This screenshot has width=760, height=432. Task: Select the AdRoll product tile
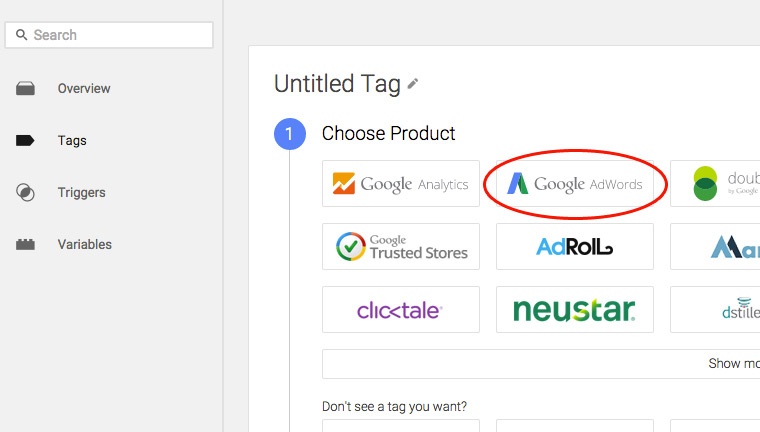point(574,246)
